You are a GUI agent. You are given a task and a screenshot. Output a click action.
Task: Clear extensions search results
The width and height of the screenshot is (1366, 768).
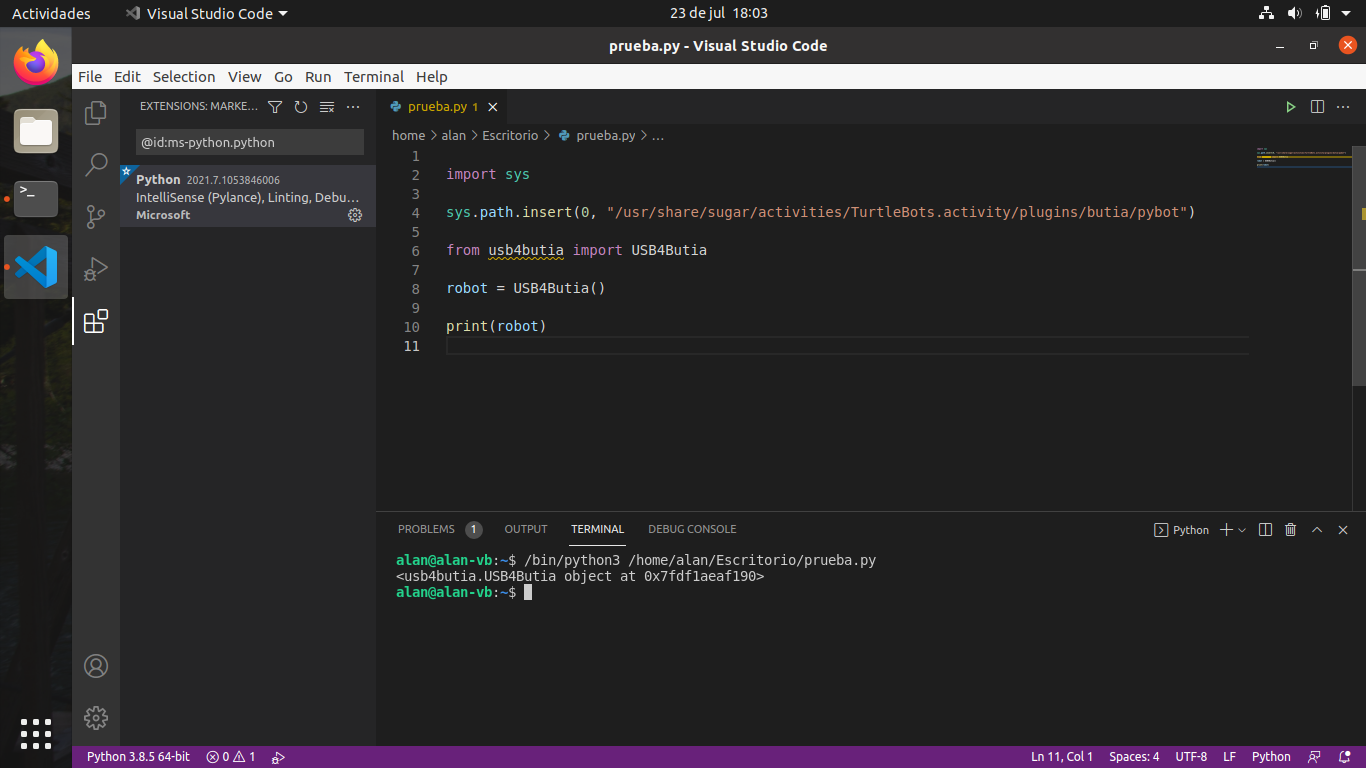click(327, 106)
